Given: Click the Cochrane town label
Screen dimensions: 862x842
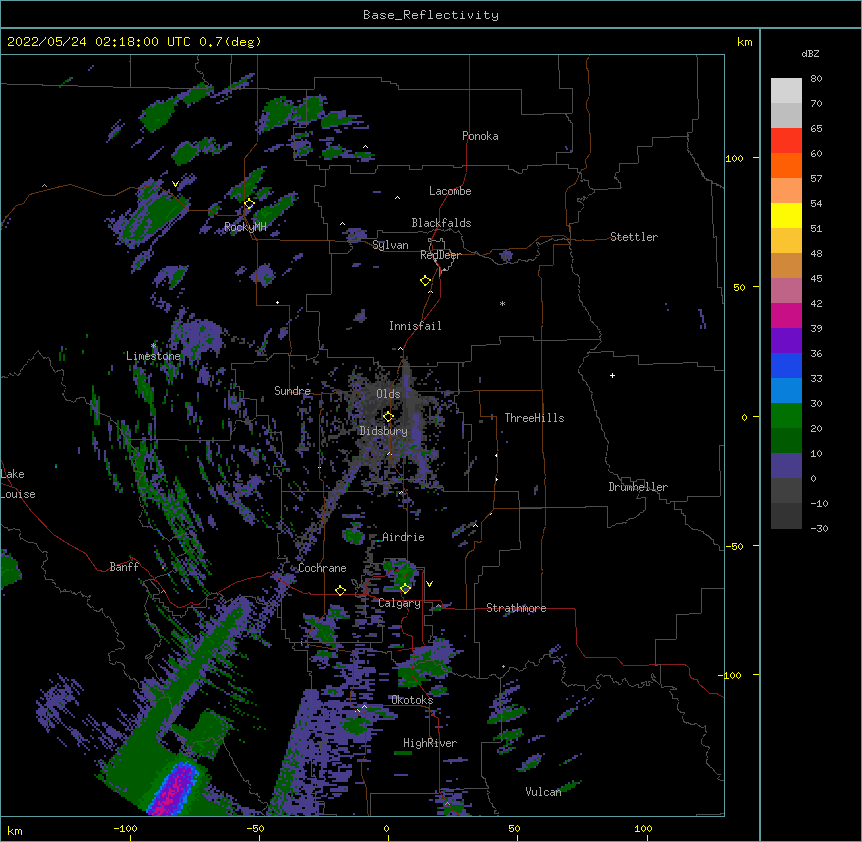Looking at the screenshot, I should click(322, 568).
